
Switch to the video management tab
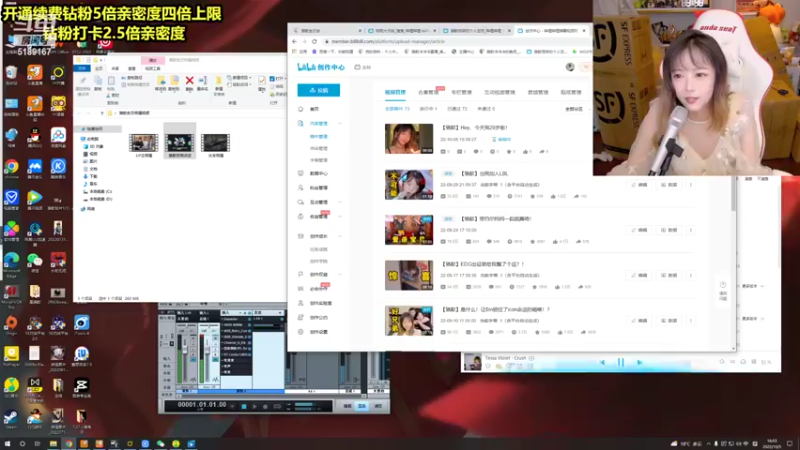[395, 92]
